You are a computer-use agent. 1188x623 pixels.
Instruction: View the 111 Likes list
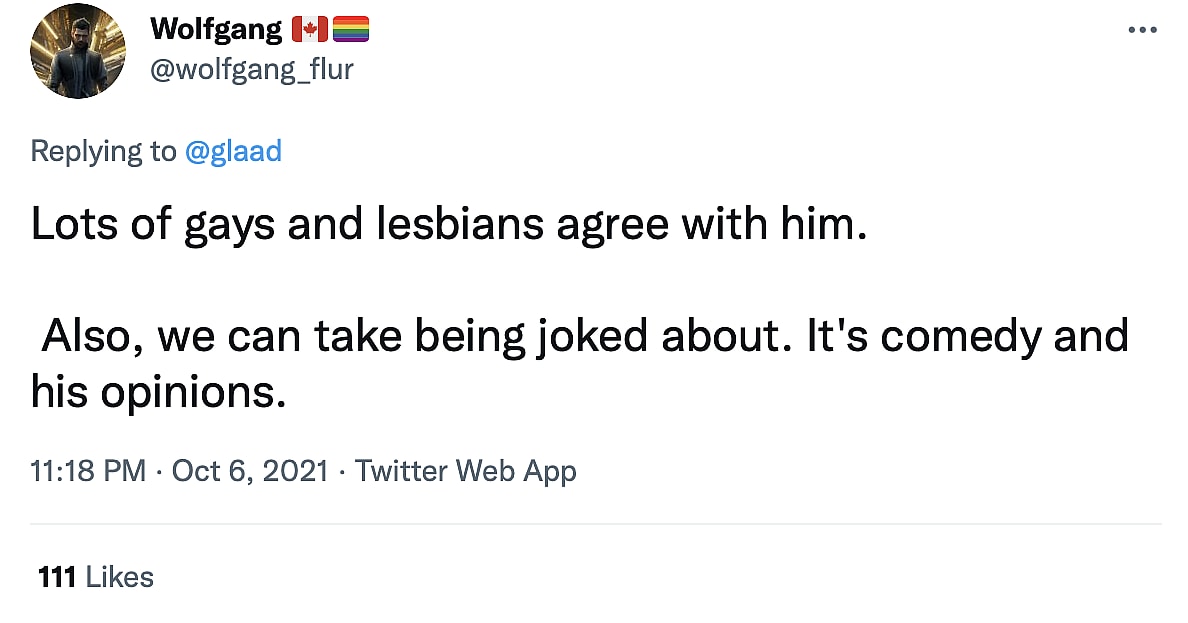point(95,577)
